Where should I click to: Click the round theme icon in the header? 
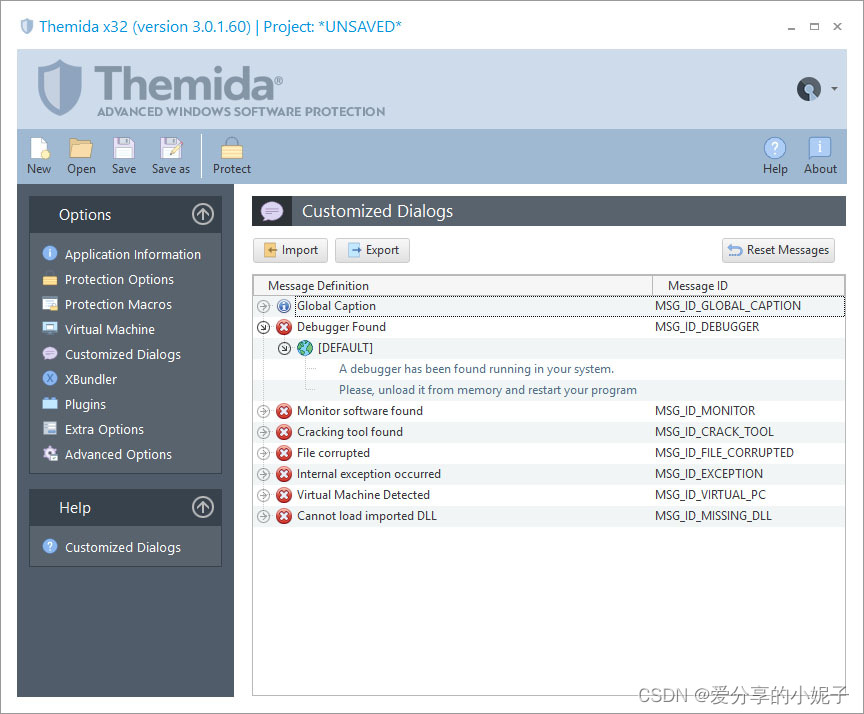(x=808, y=89)
